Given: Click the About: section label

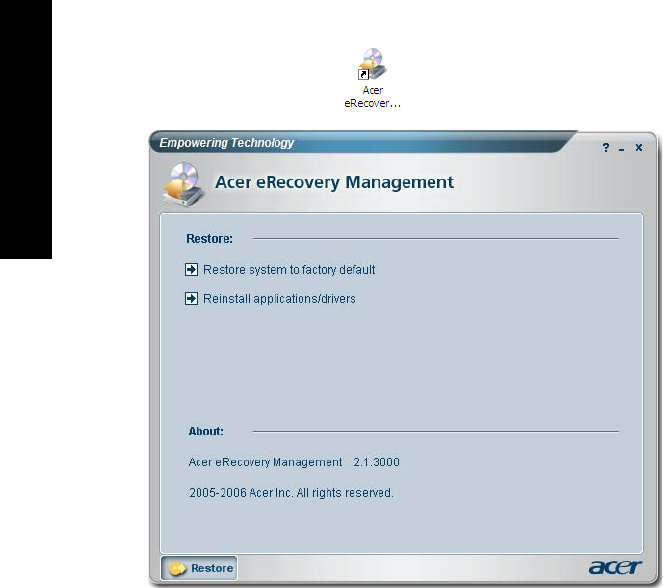Looking at the screenshot, I should 206,431.
